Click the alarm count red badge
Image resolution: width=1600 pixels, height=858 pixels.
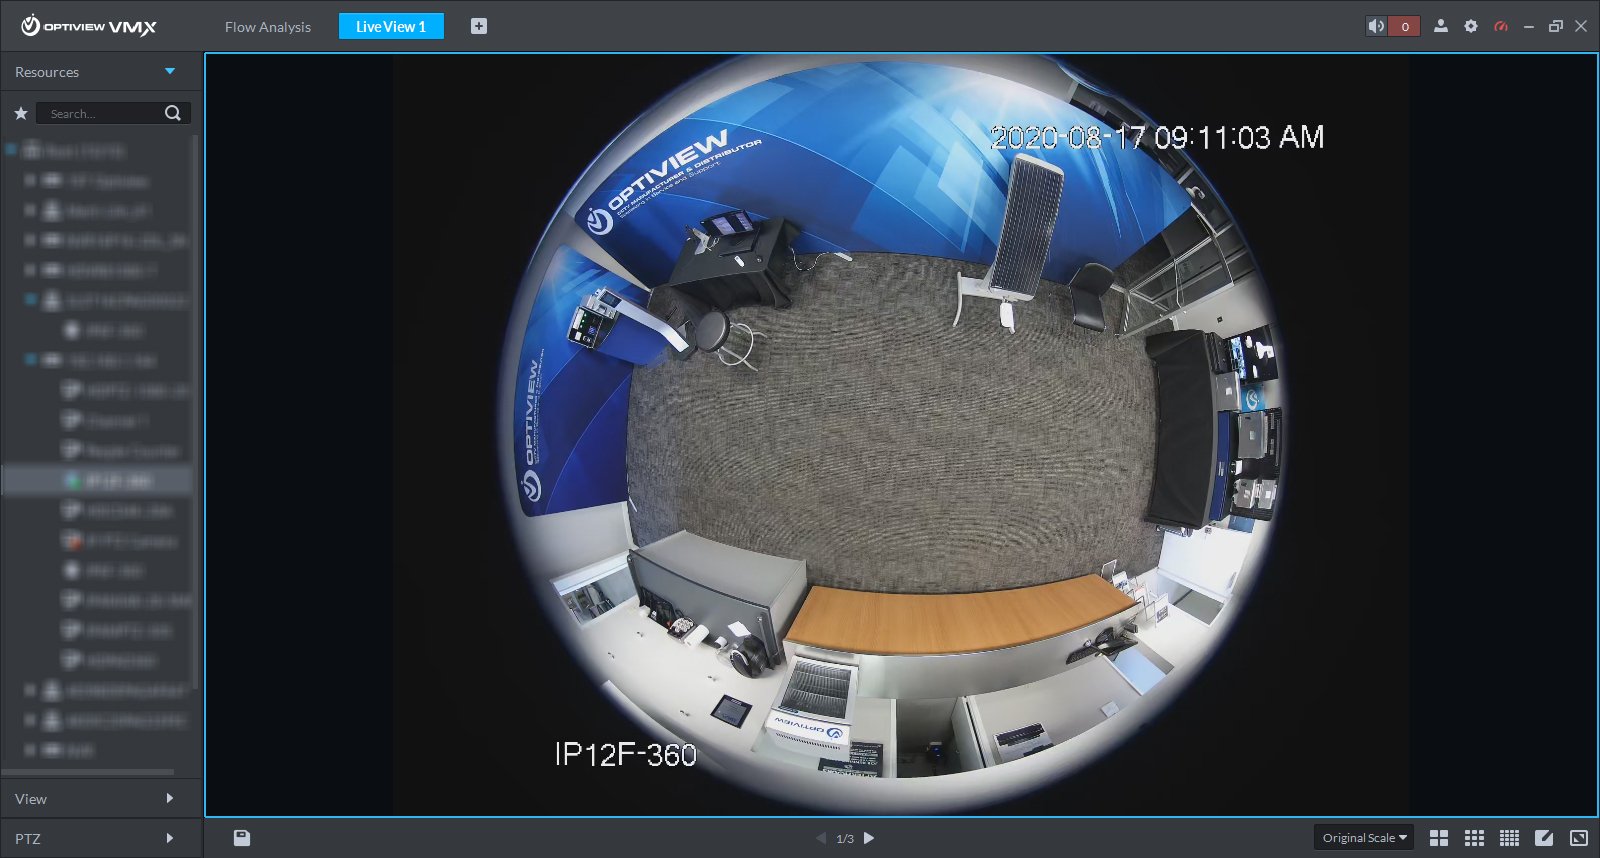pyautogui.click(x=1405, y=26)
